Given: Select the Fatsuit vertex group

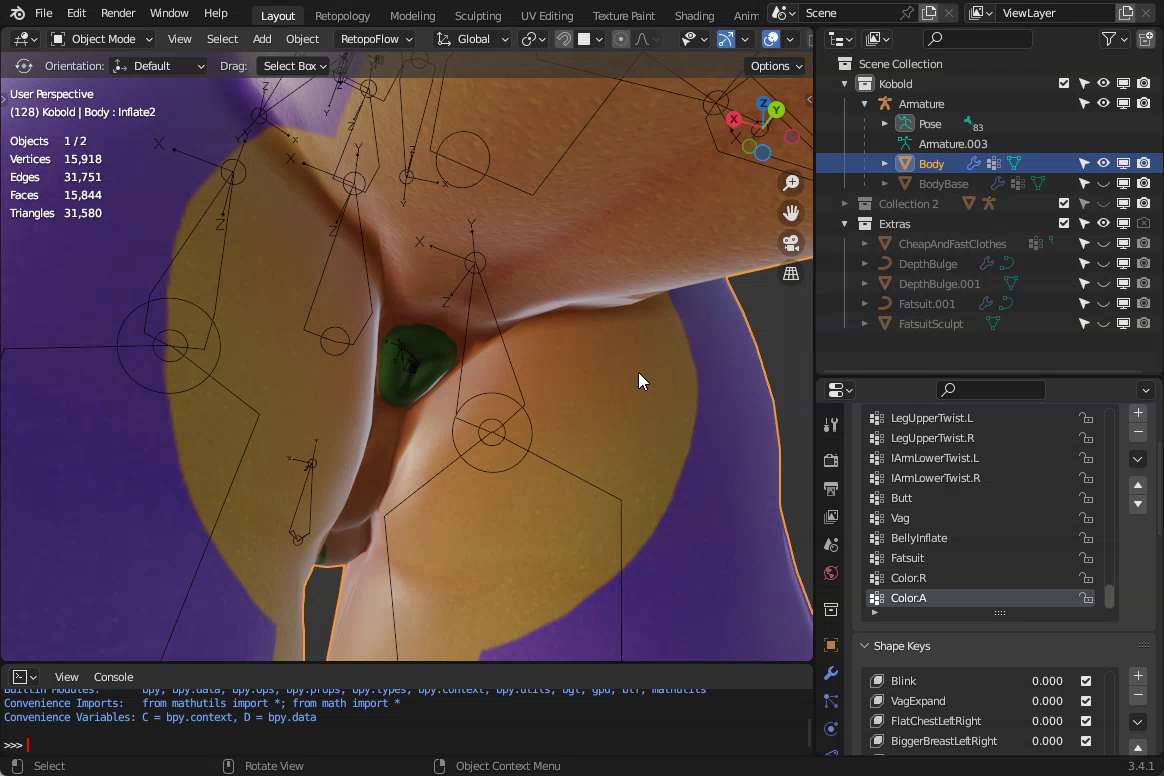Looking at the screenshot, I should coord(981,558).
